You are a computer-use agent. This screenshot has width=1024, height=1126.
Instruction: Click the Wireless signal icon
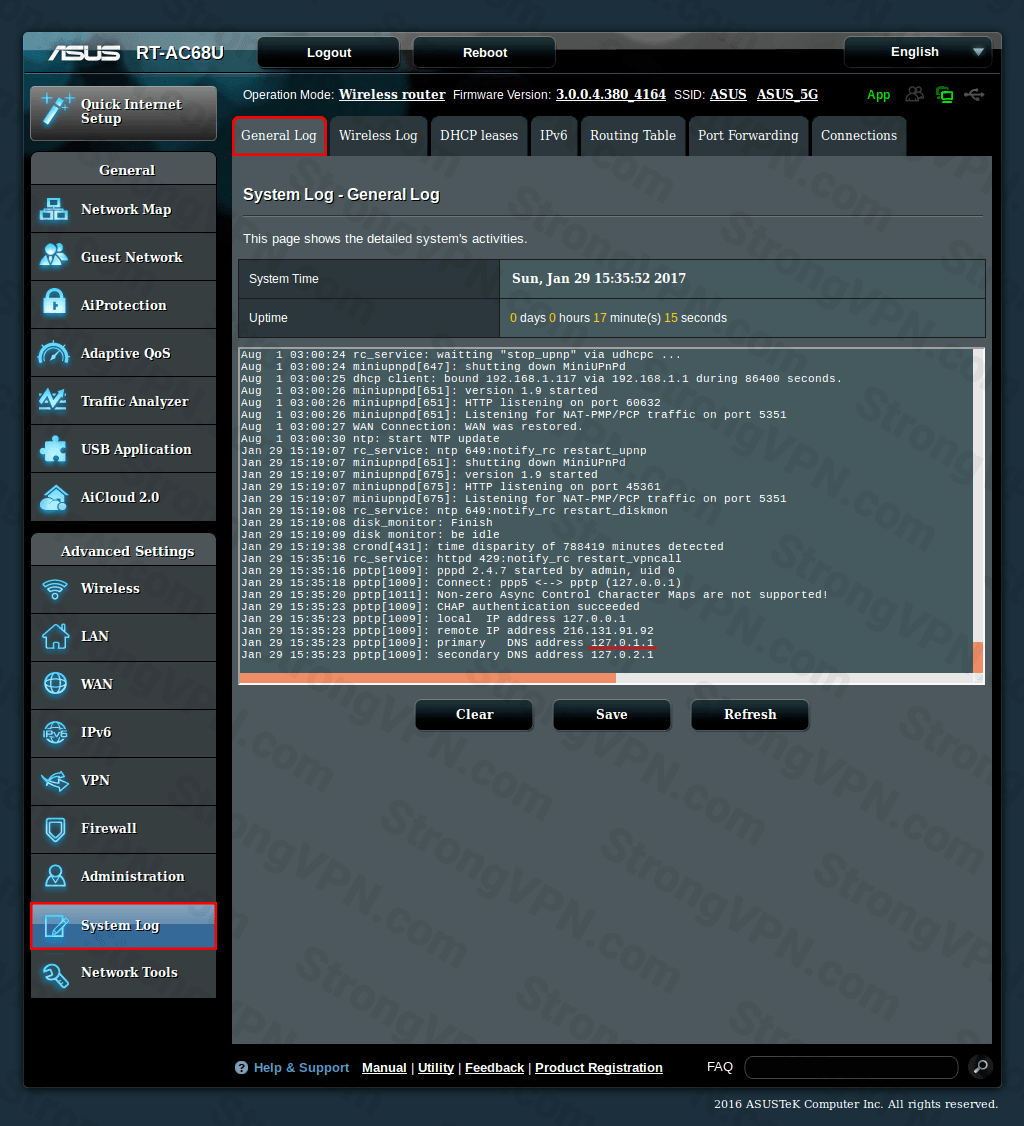click(x=55, y=589)
